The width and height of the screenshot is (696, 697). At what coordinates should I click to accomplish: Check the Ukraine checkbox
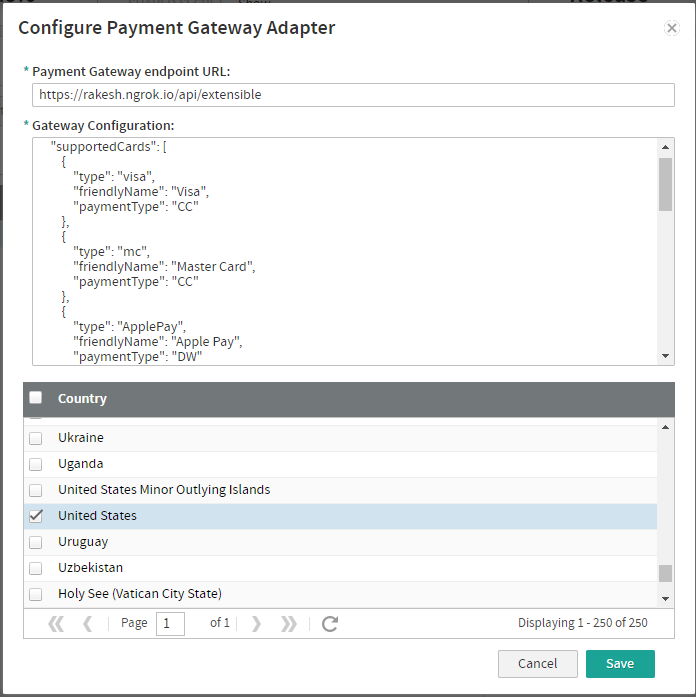(36, 438)
